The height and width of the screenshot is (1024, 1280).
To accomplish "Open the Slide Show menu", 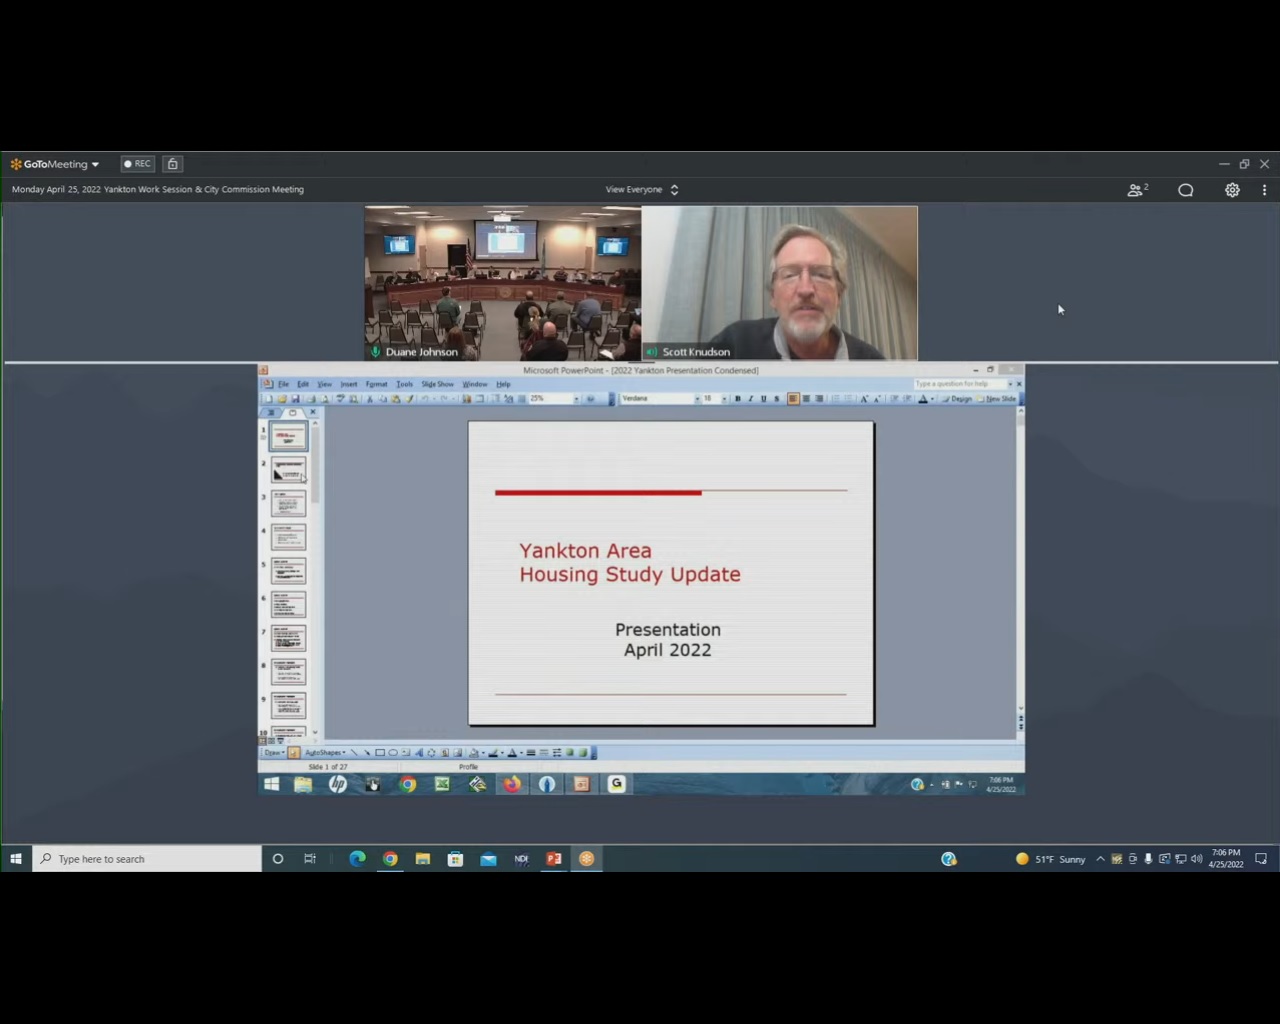I will point(437,384).
